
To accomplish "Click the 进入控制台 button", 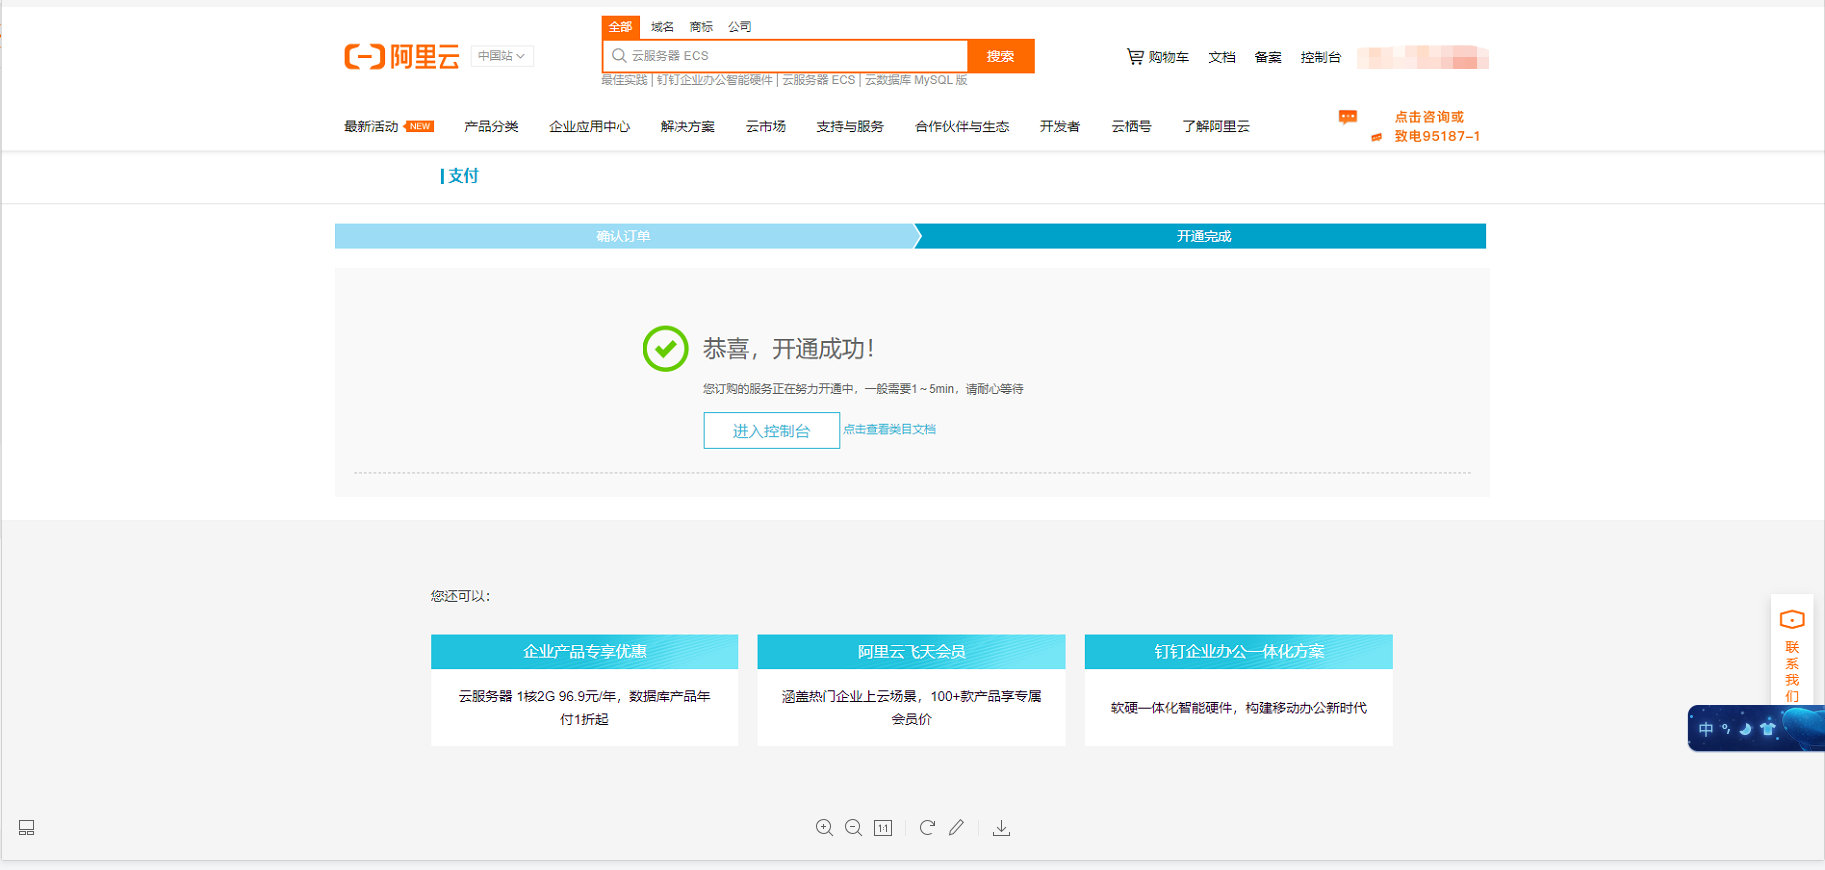I will (x=771, y=430).
